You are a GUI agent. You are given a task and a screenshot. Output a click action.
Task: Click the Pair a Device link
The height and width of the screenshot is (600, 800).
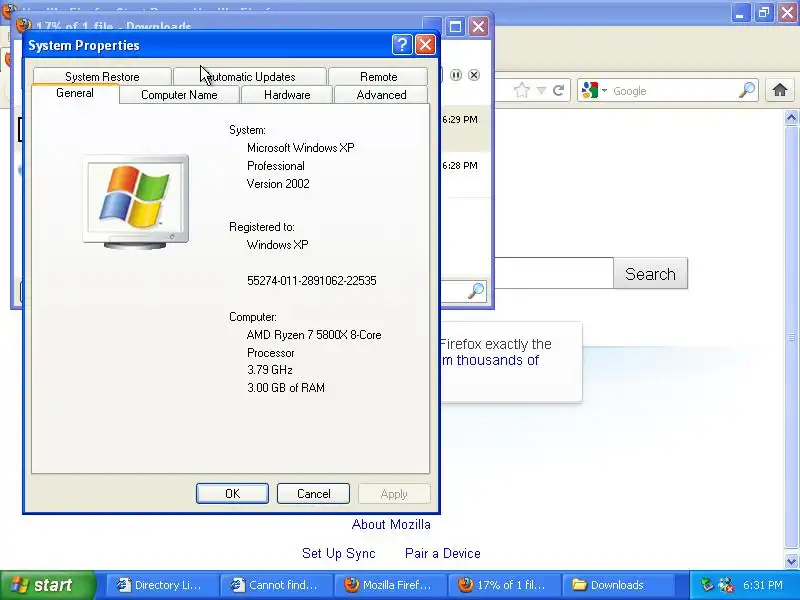(x=443, y=553)
